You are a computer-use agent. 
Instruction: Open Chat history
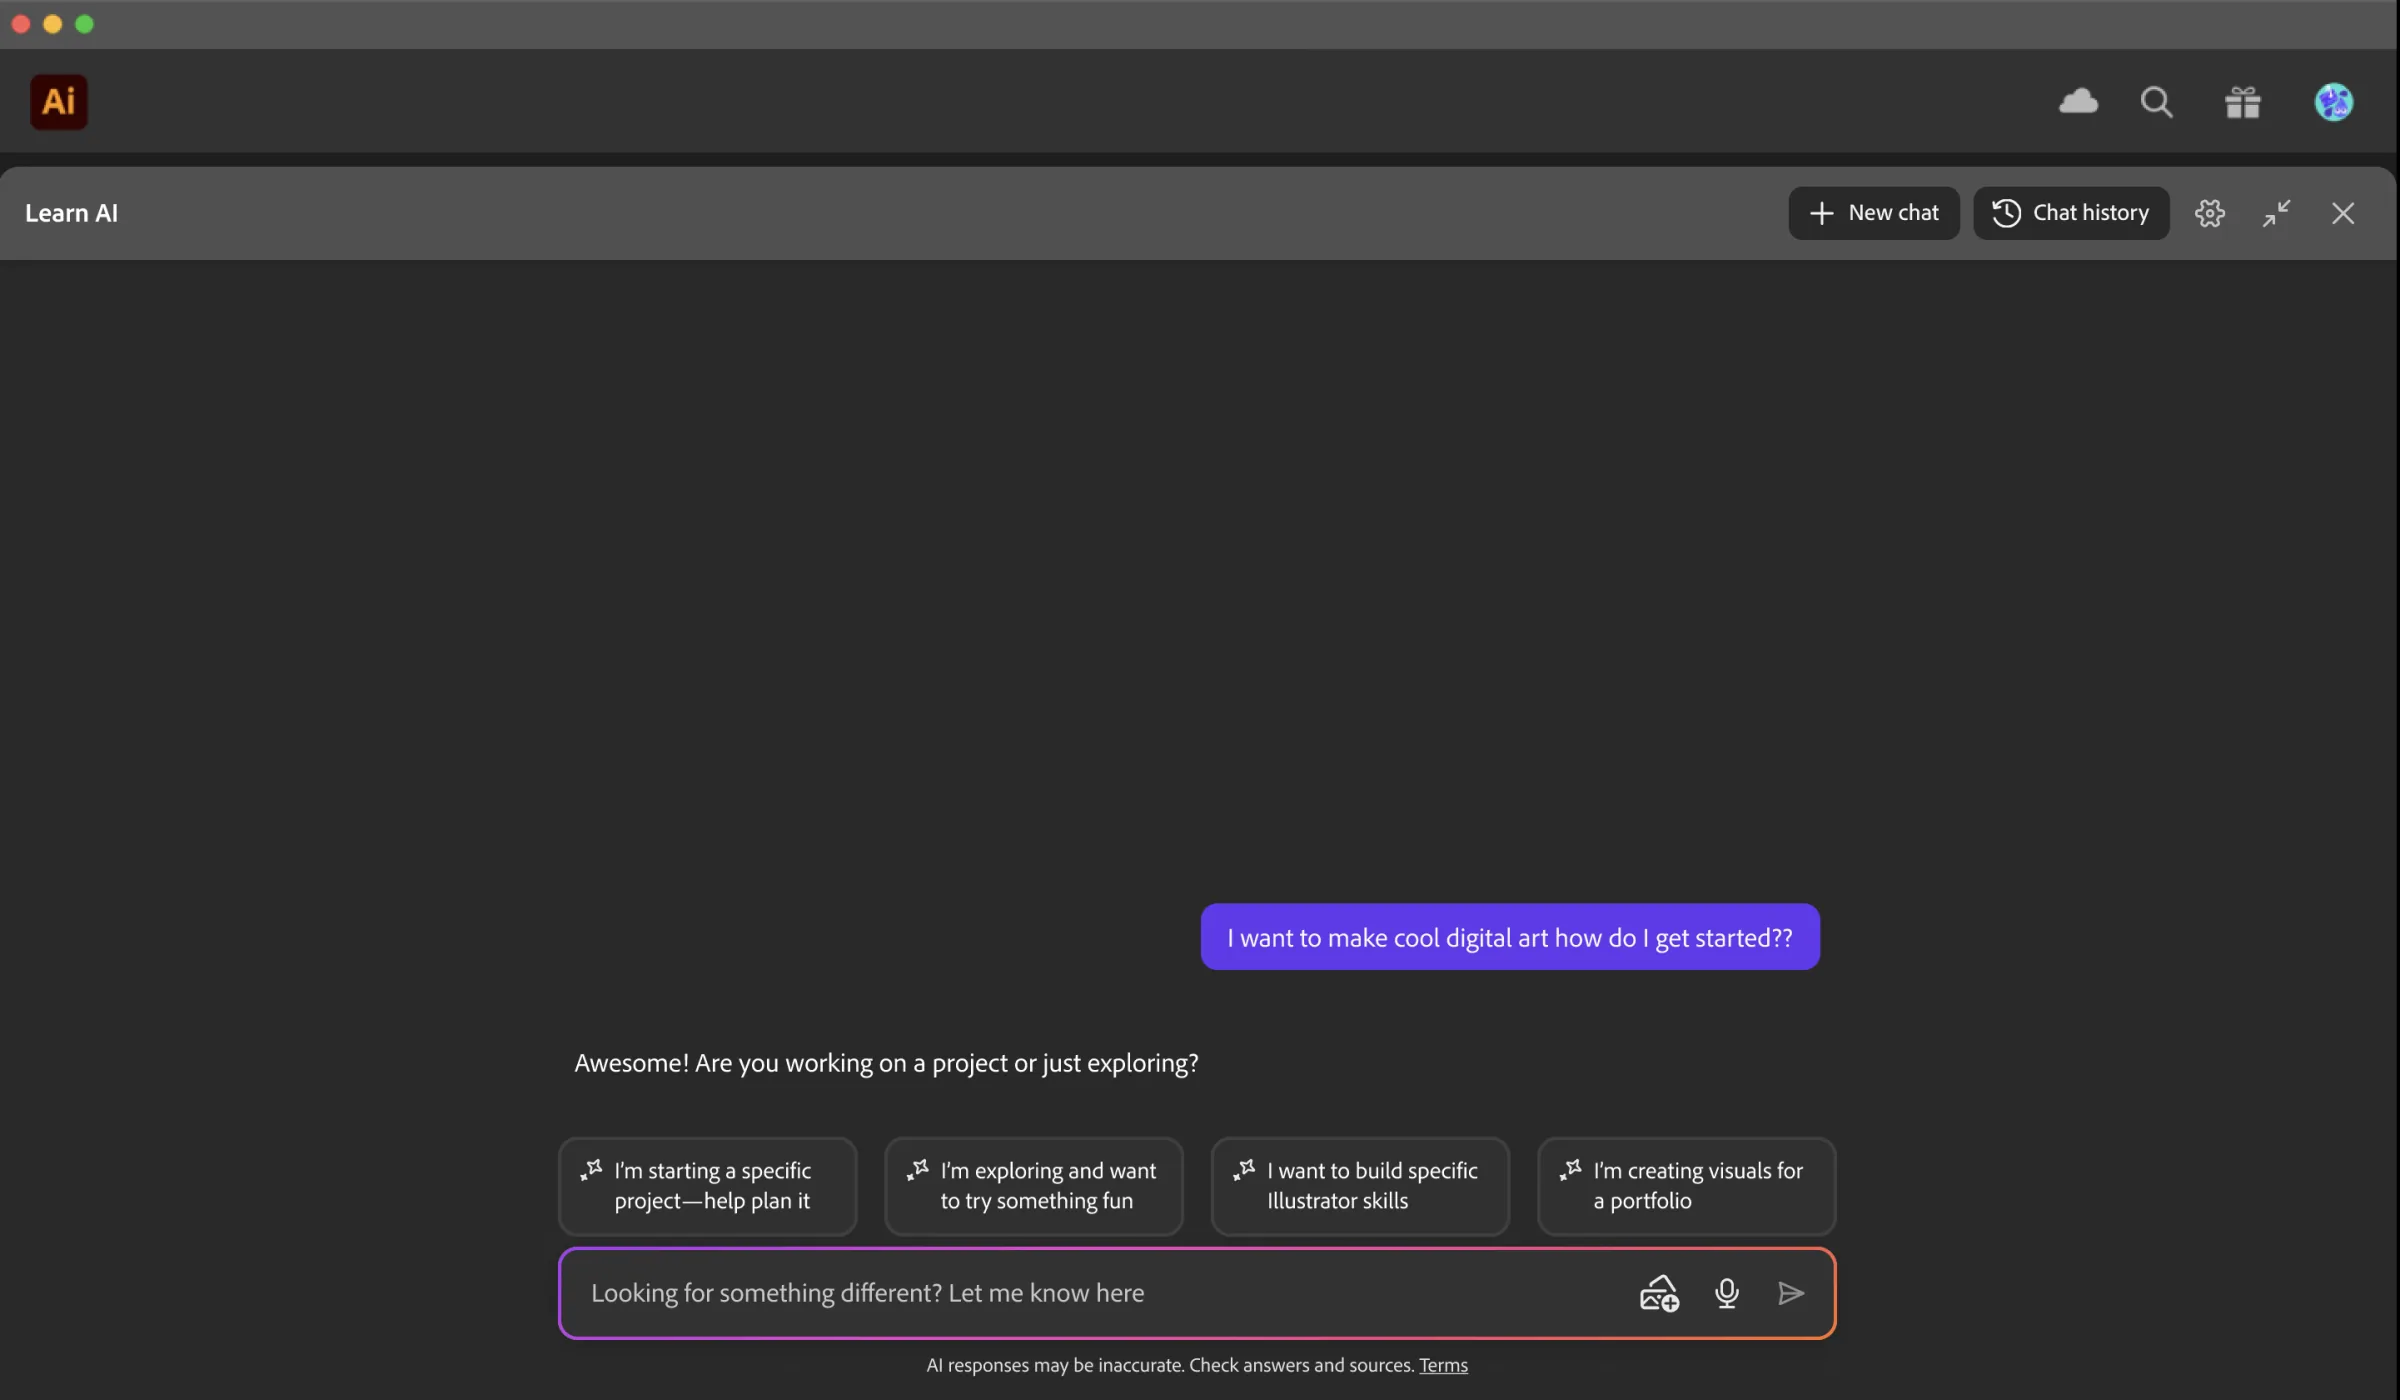(x=2071, y=213)
